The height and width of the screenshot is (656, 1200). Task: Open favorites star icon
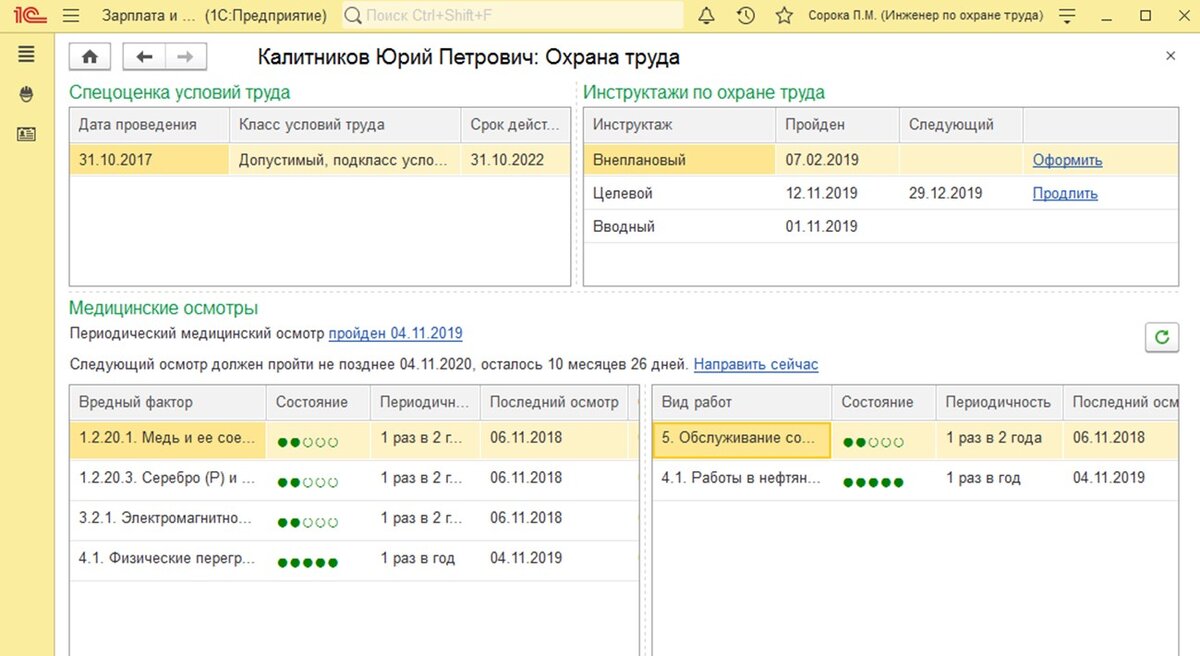click(785, 16)
